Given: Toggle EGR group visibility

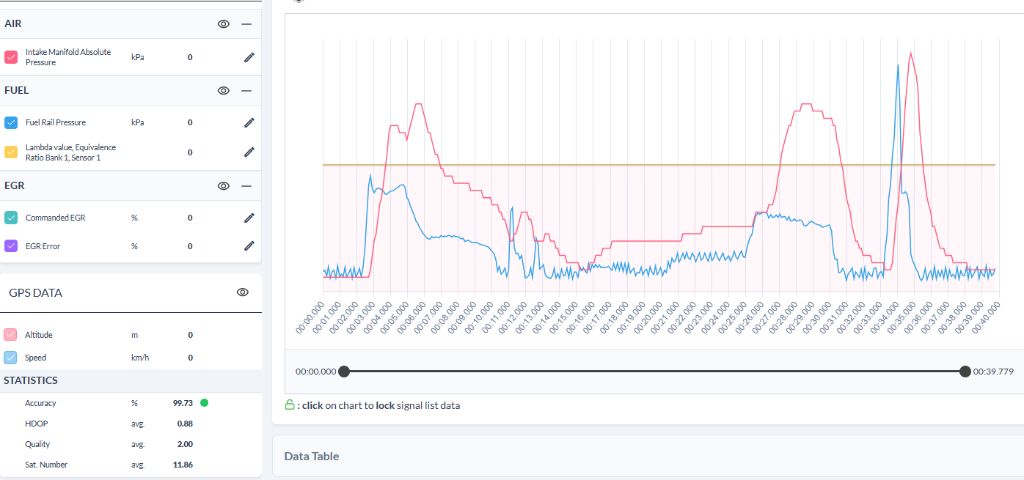Looking at the screenshot, I should tap(223, 186).
